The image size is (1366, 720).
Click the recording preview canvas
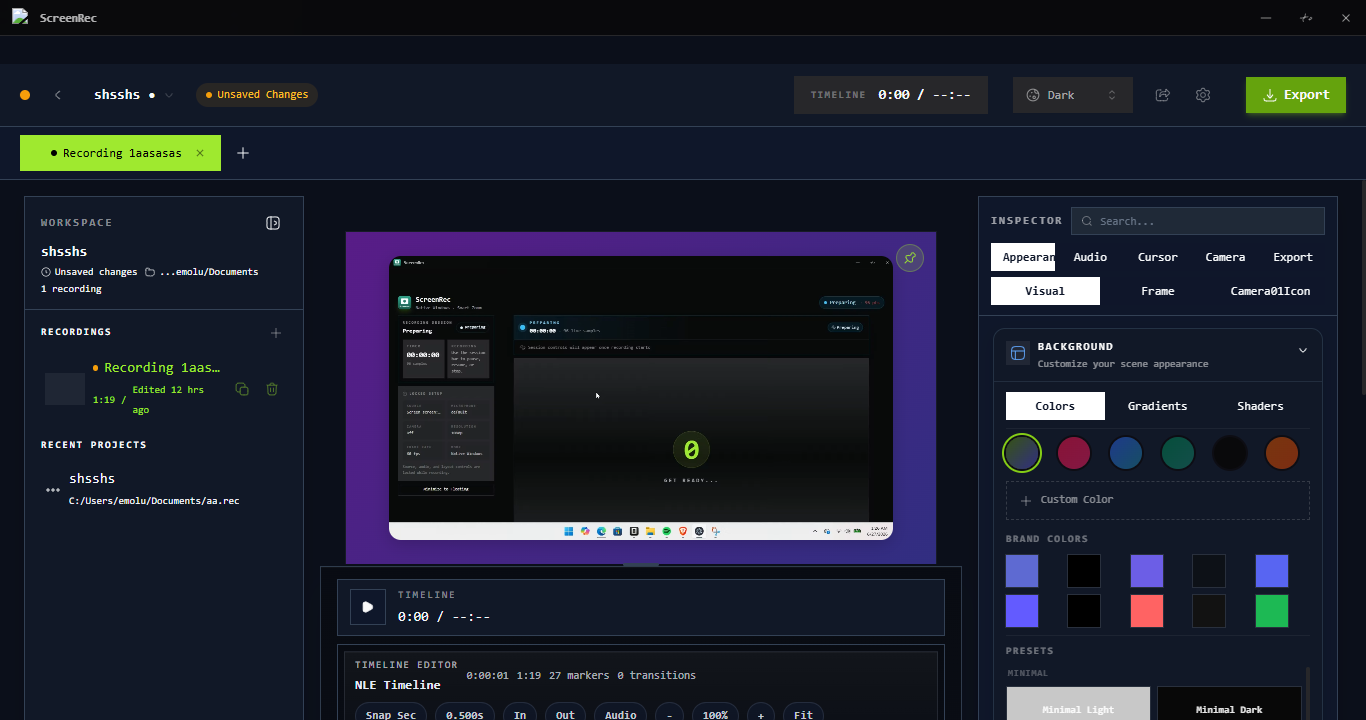point(641,398)
